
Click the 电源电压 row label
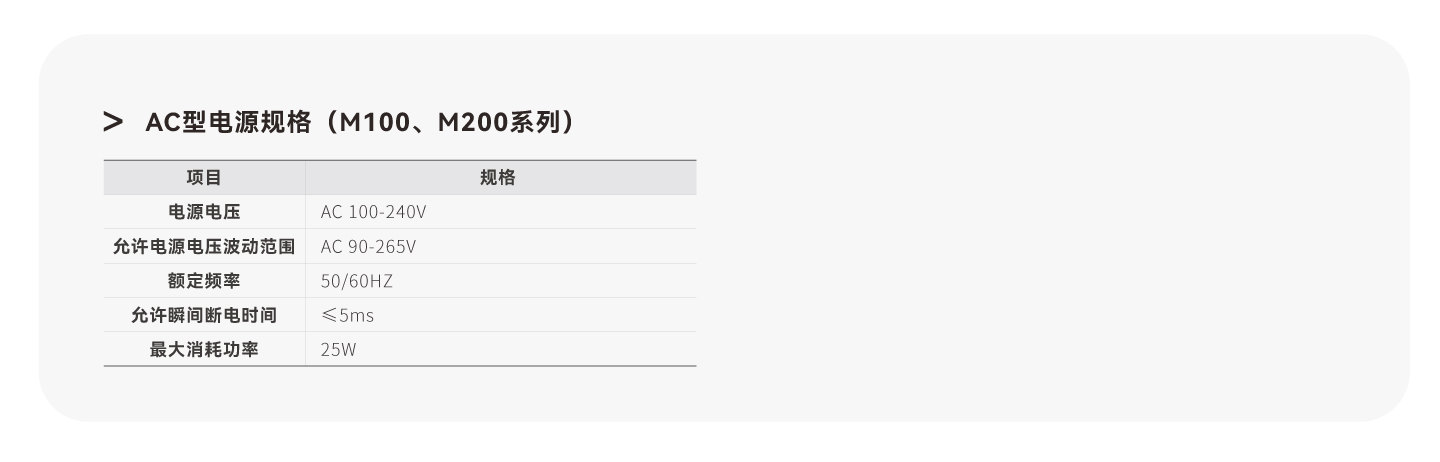(x=204, y=212)
